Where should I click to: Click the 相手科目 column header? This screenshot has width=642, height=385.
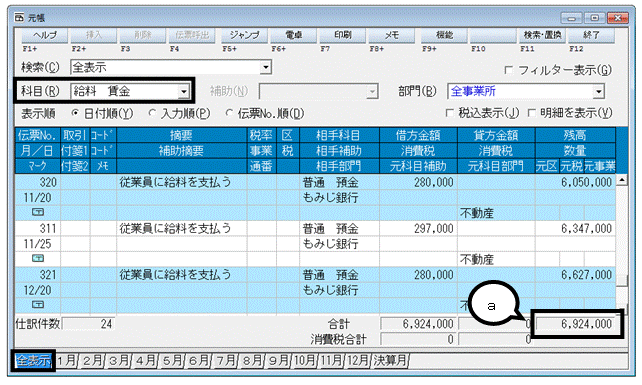(x=339, y=135)
